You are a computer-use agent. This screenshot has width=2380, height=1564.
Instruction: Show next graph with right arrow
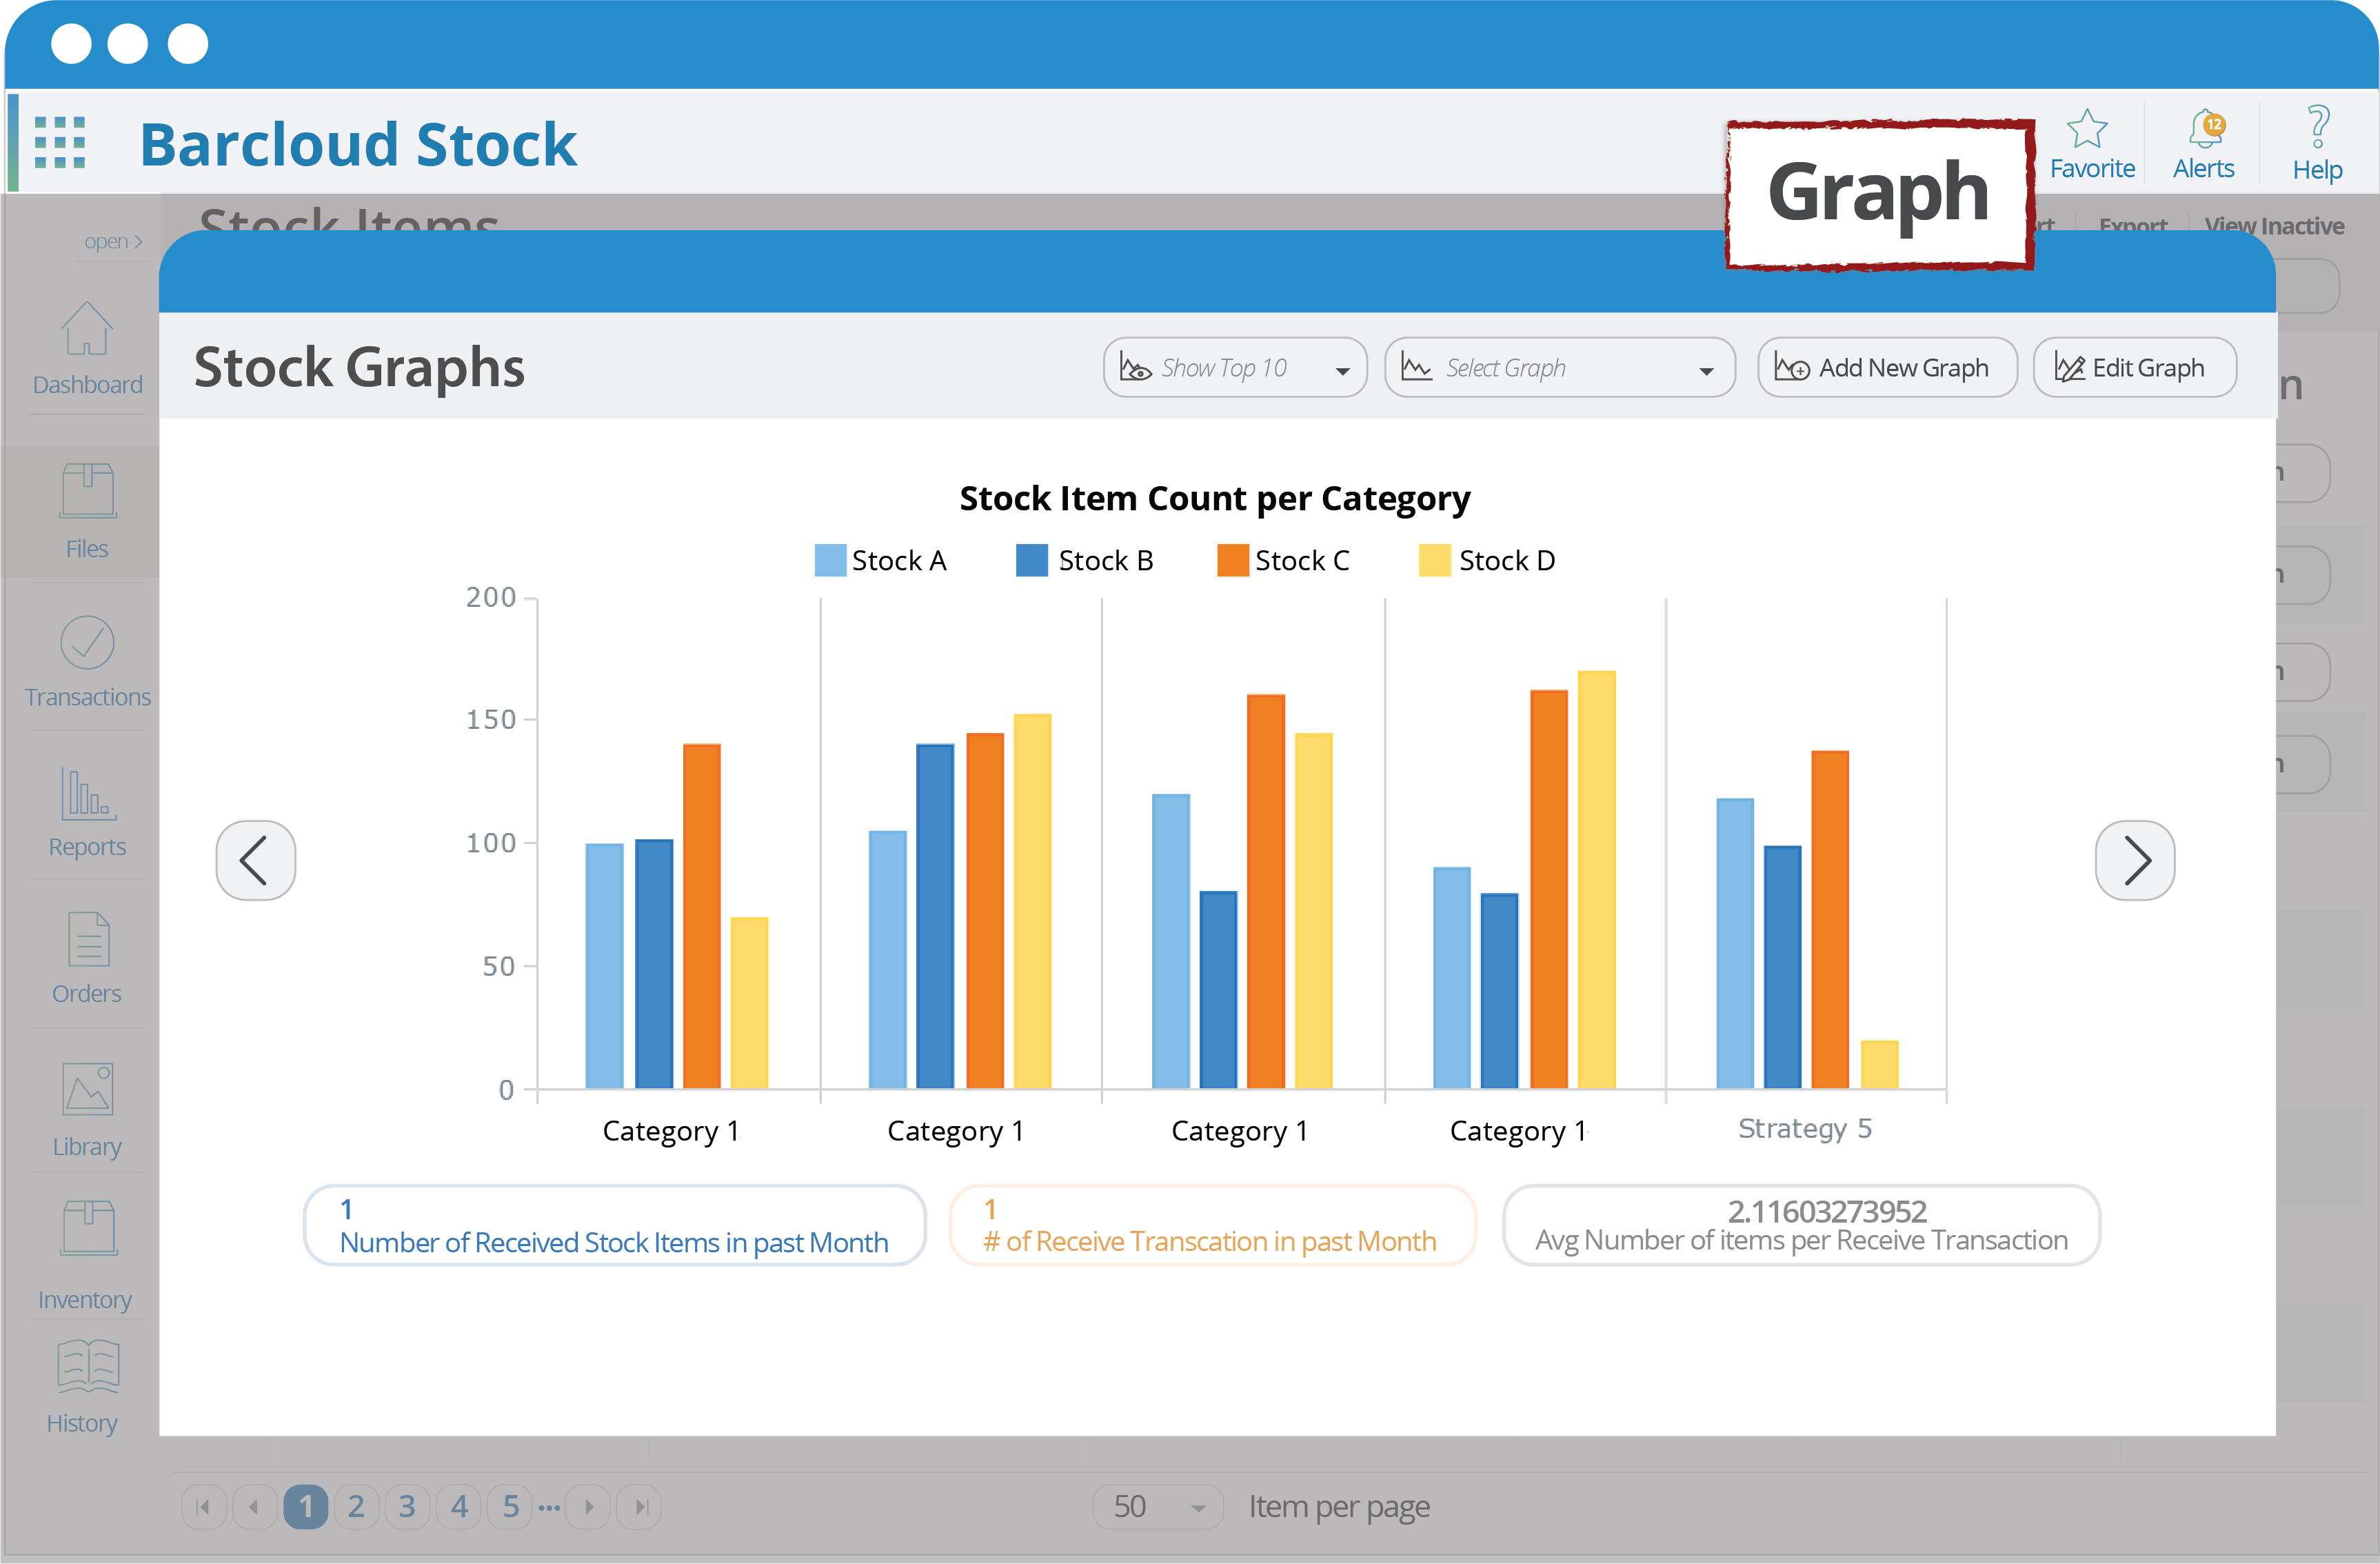(2134, 861)
